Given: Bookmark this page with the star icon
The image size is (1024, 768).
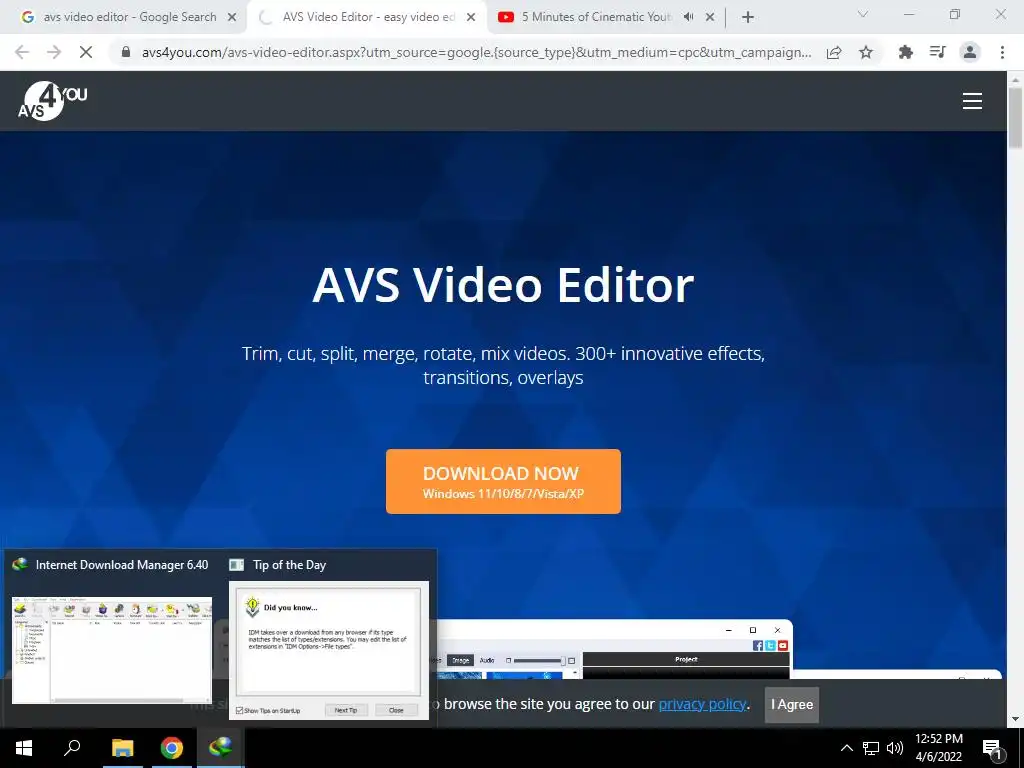Looking at the screenshot, I should (866, 52).
